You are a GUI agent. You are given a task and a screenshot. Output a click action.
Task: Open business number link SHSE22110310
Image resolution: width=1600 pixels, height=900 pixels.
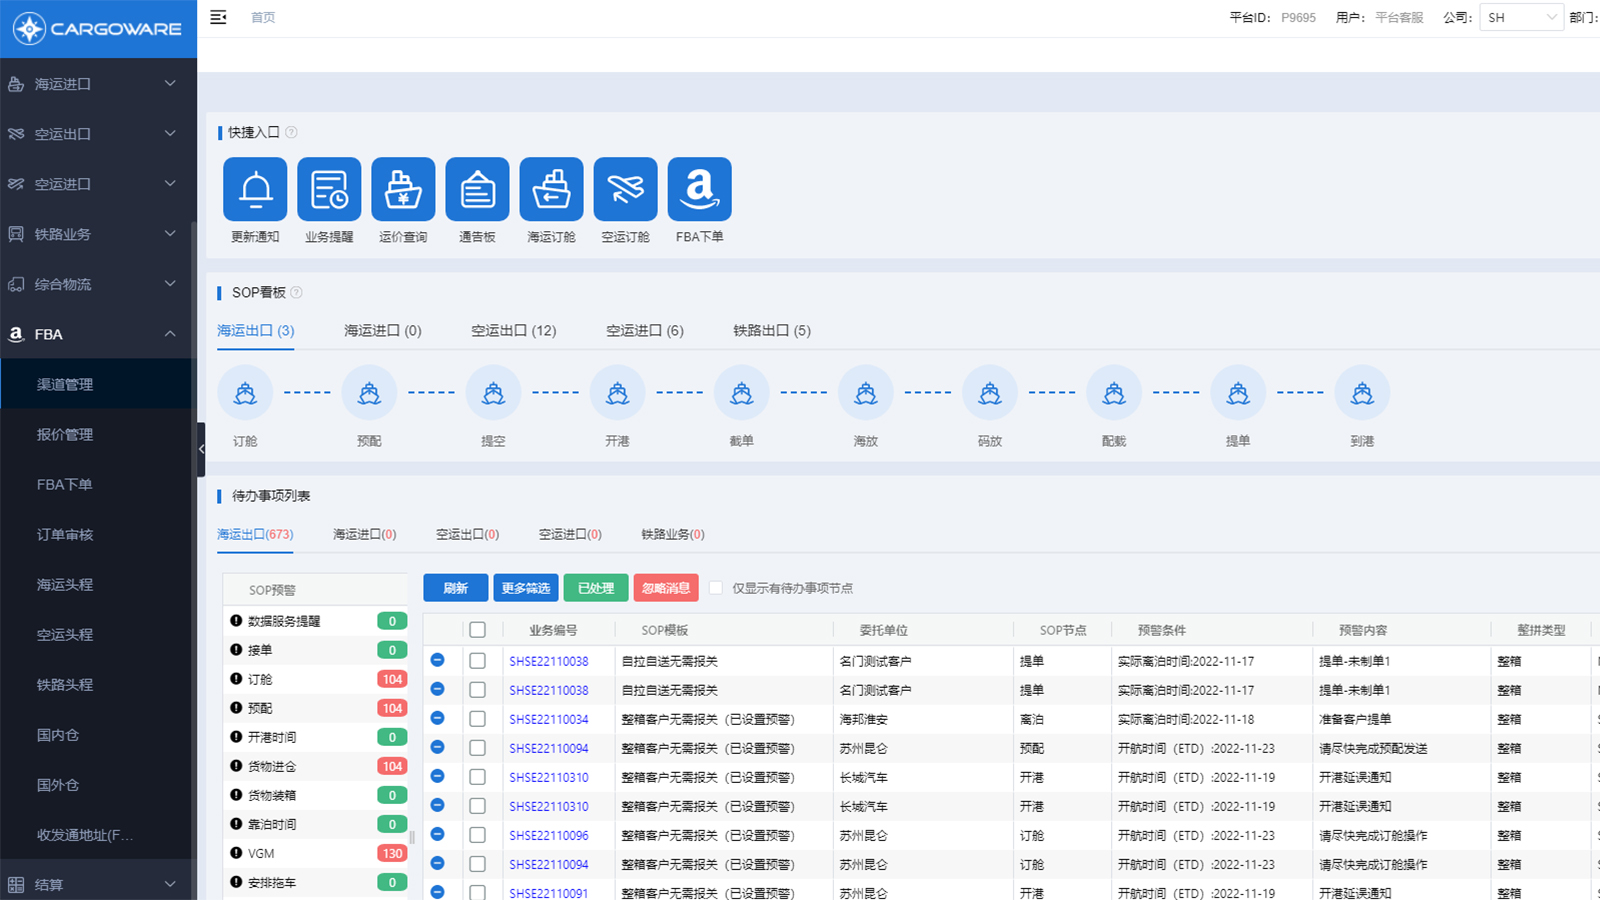548,777
